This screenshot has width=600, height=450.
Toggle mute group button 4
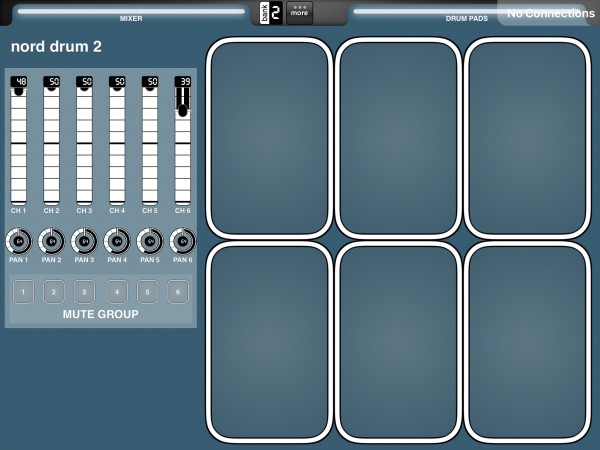[117, 292]
